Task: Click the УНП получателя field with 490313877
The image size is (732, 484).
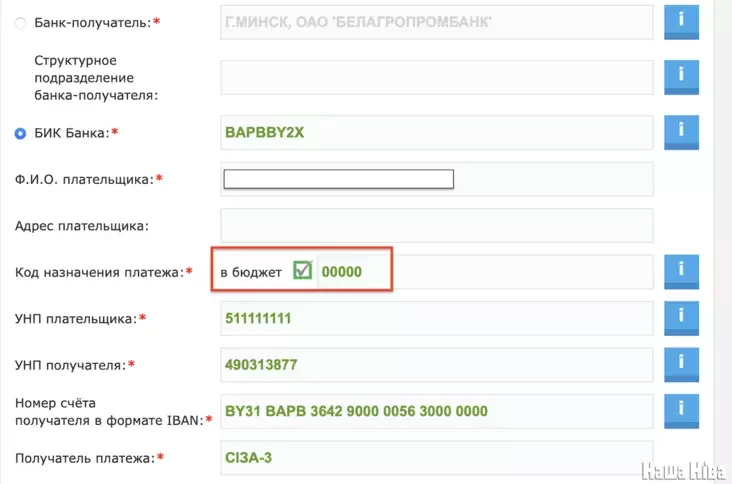Action: click(x=436, y=365)
